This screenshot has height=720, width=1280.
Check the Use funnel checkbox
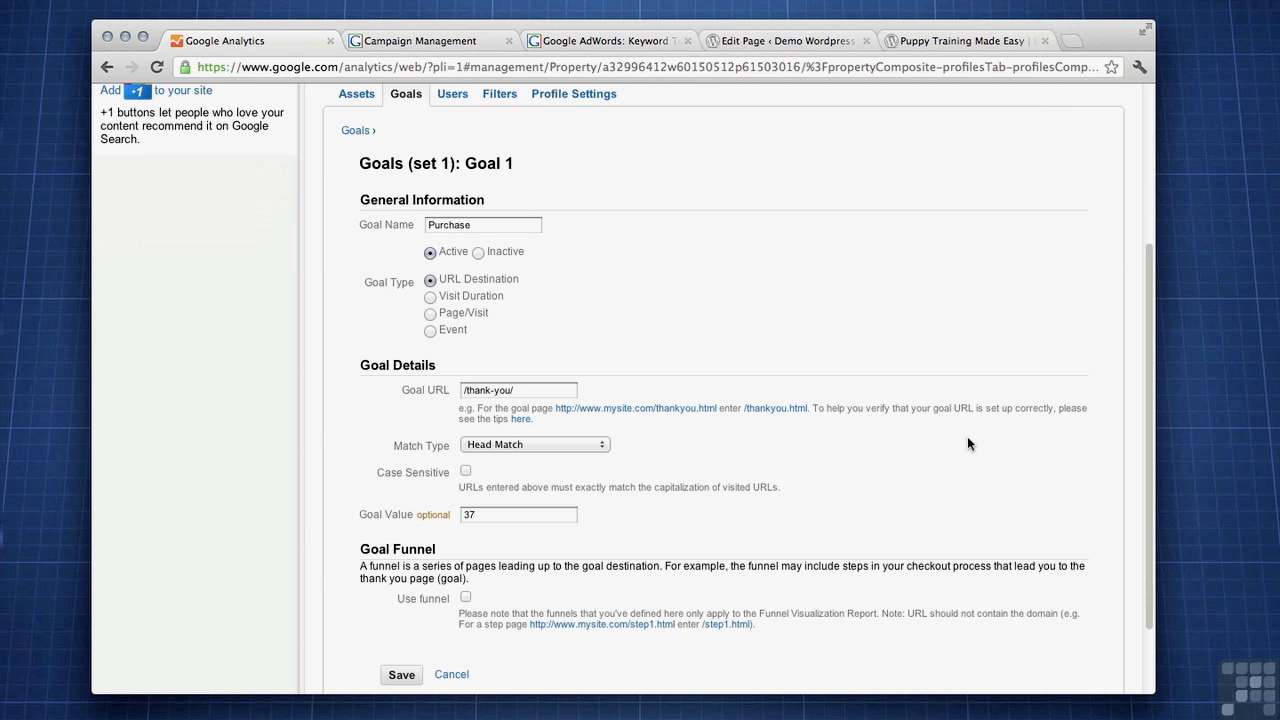(465, 597)
